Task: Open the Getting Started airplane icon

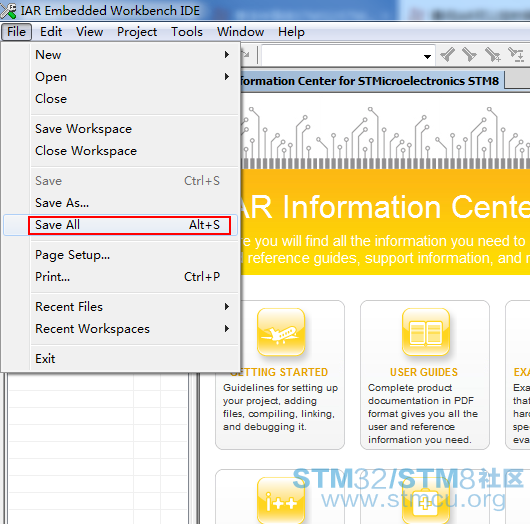Action: (281, 332)
